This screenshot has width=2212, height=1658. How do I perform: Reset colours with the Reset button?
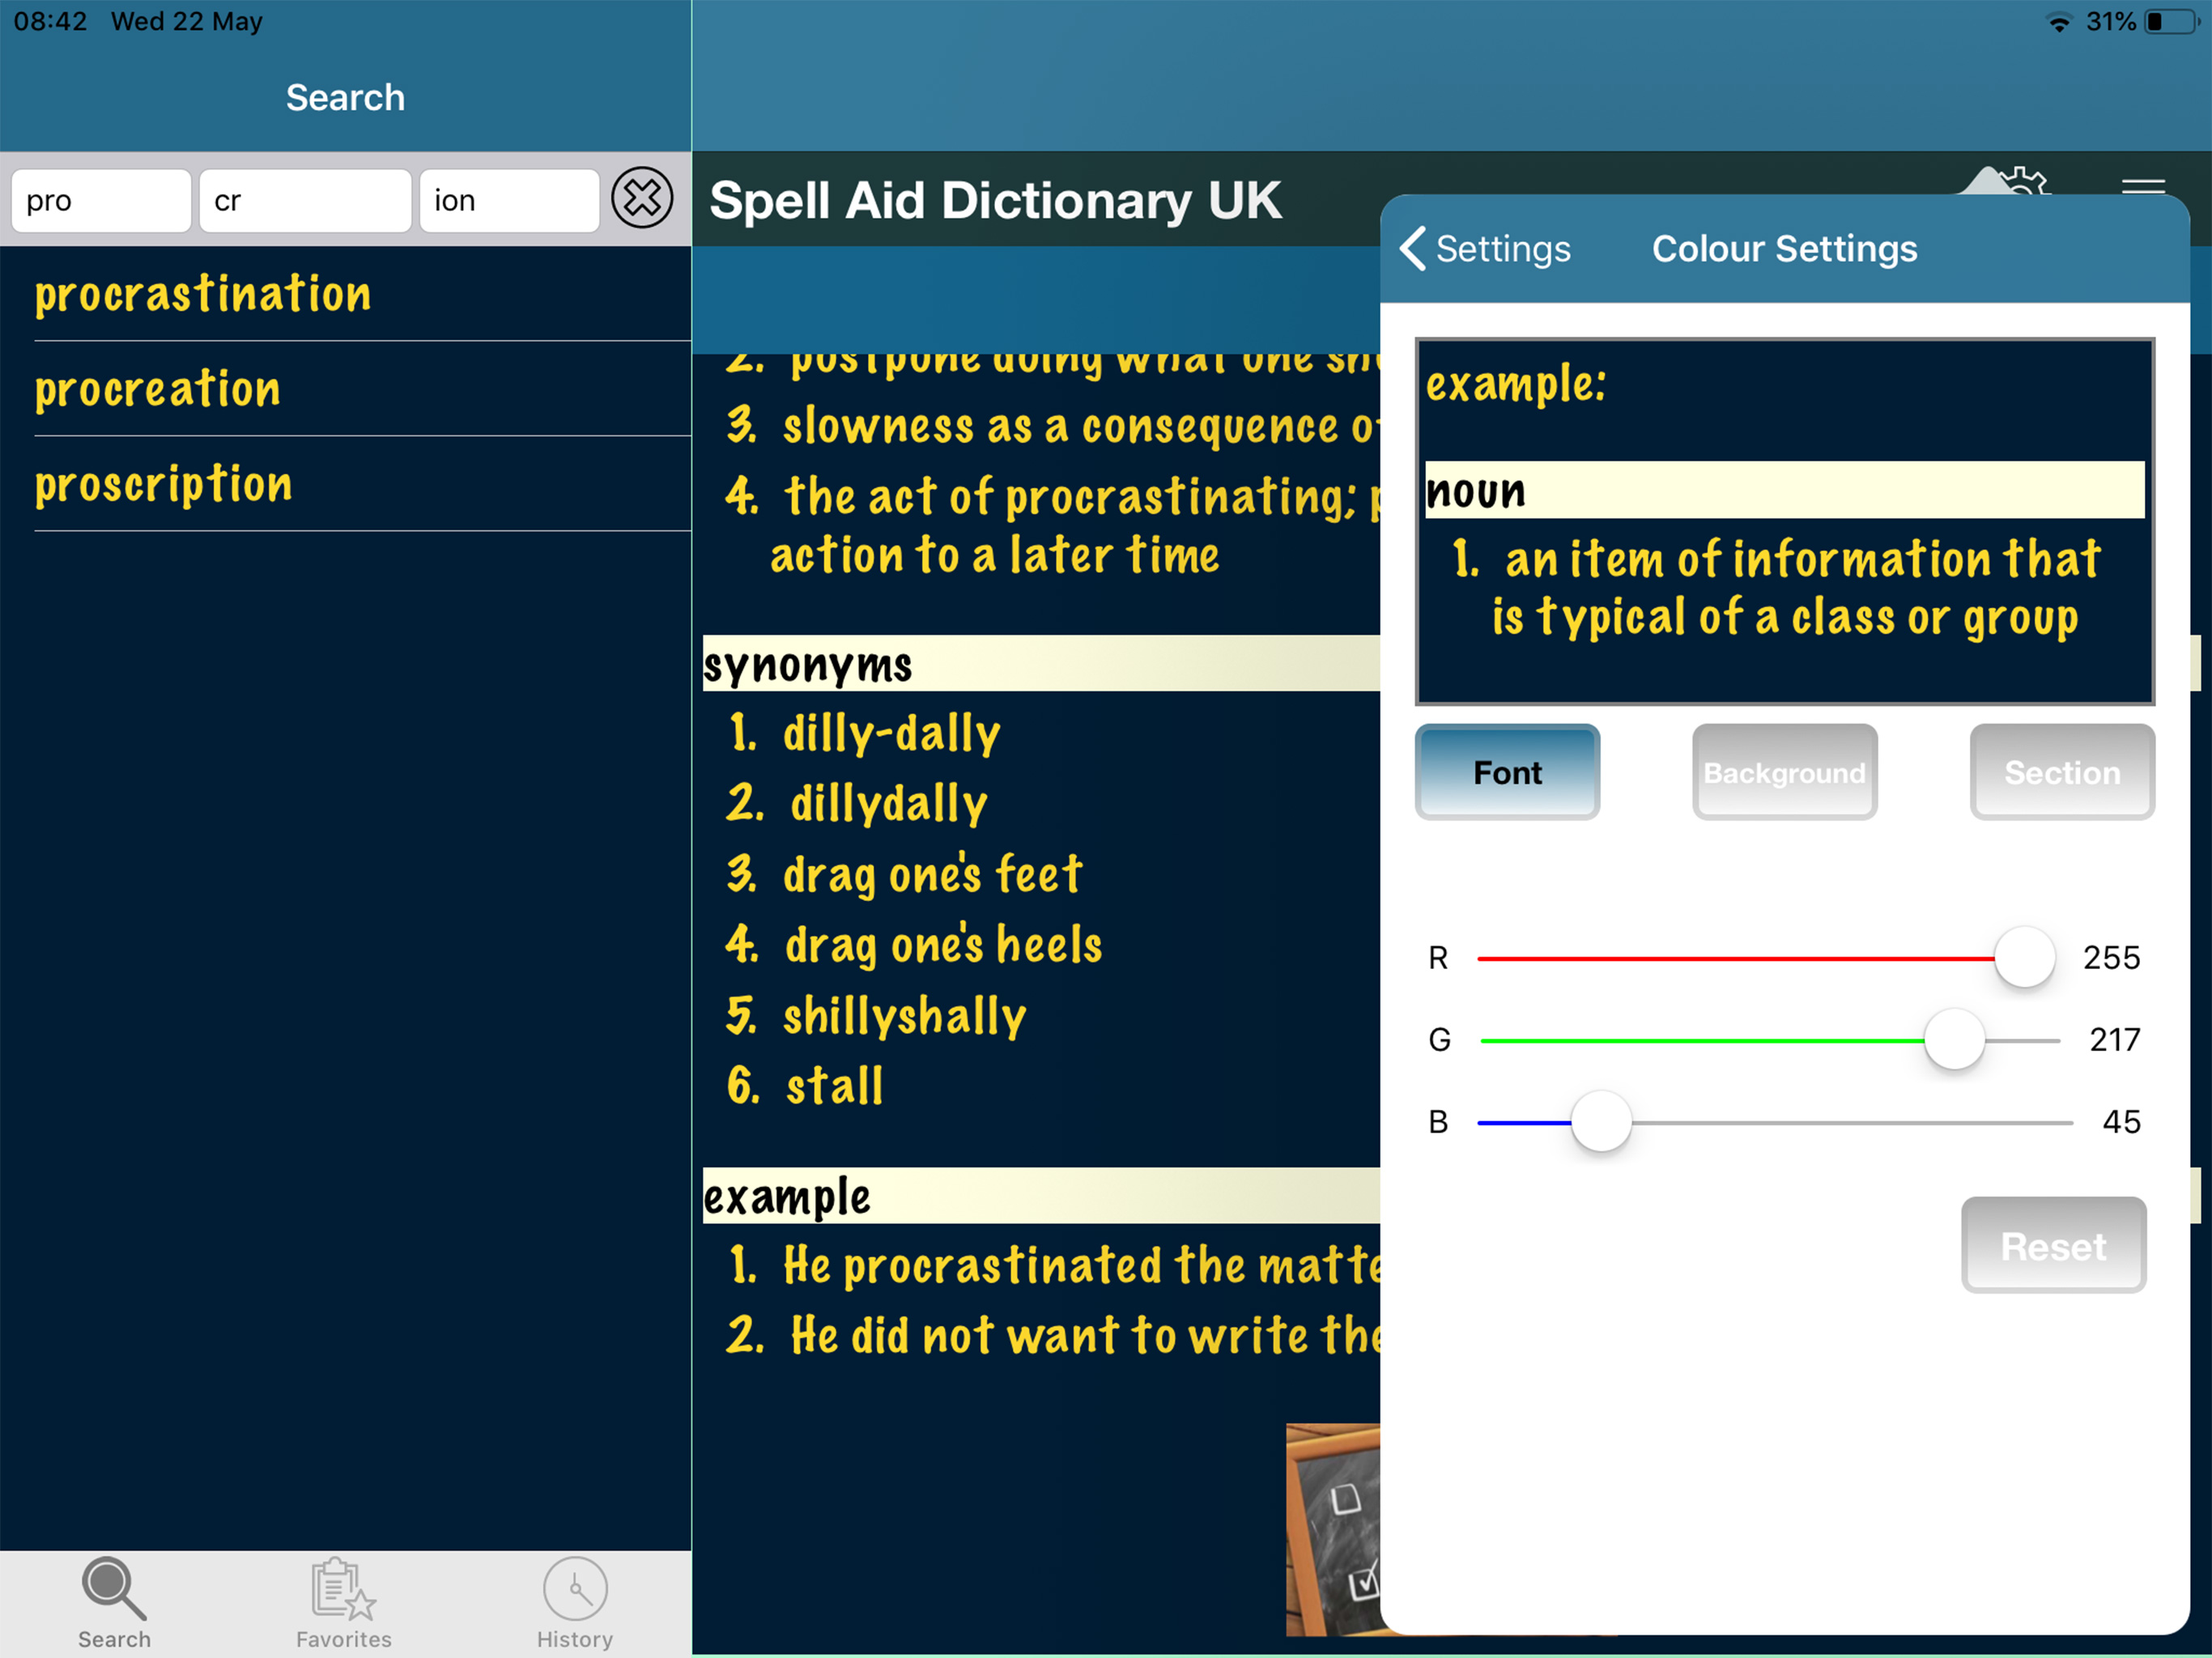[x=2053, y=1245]
